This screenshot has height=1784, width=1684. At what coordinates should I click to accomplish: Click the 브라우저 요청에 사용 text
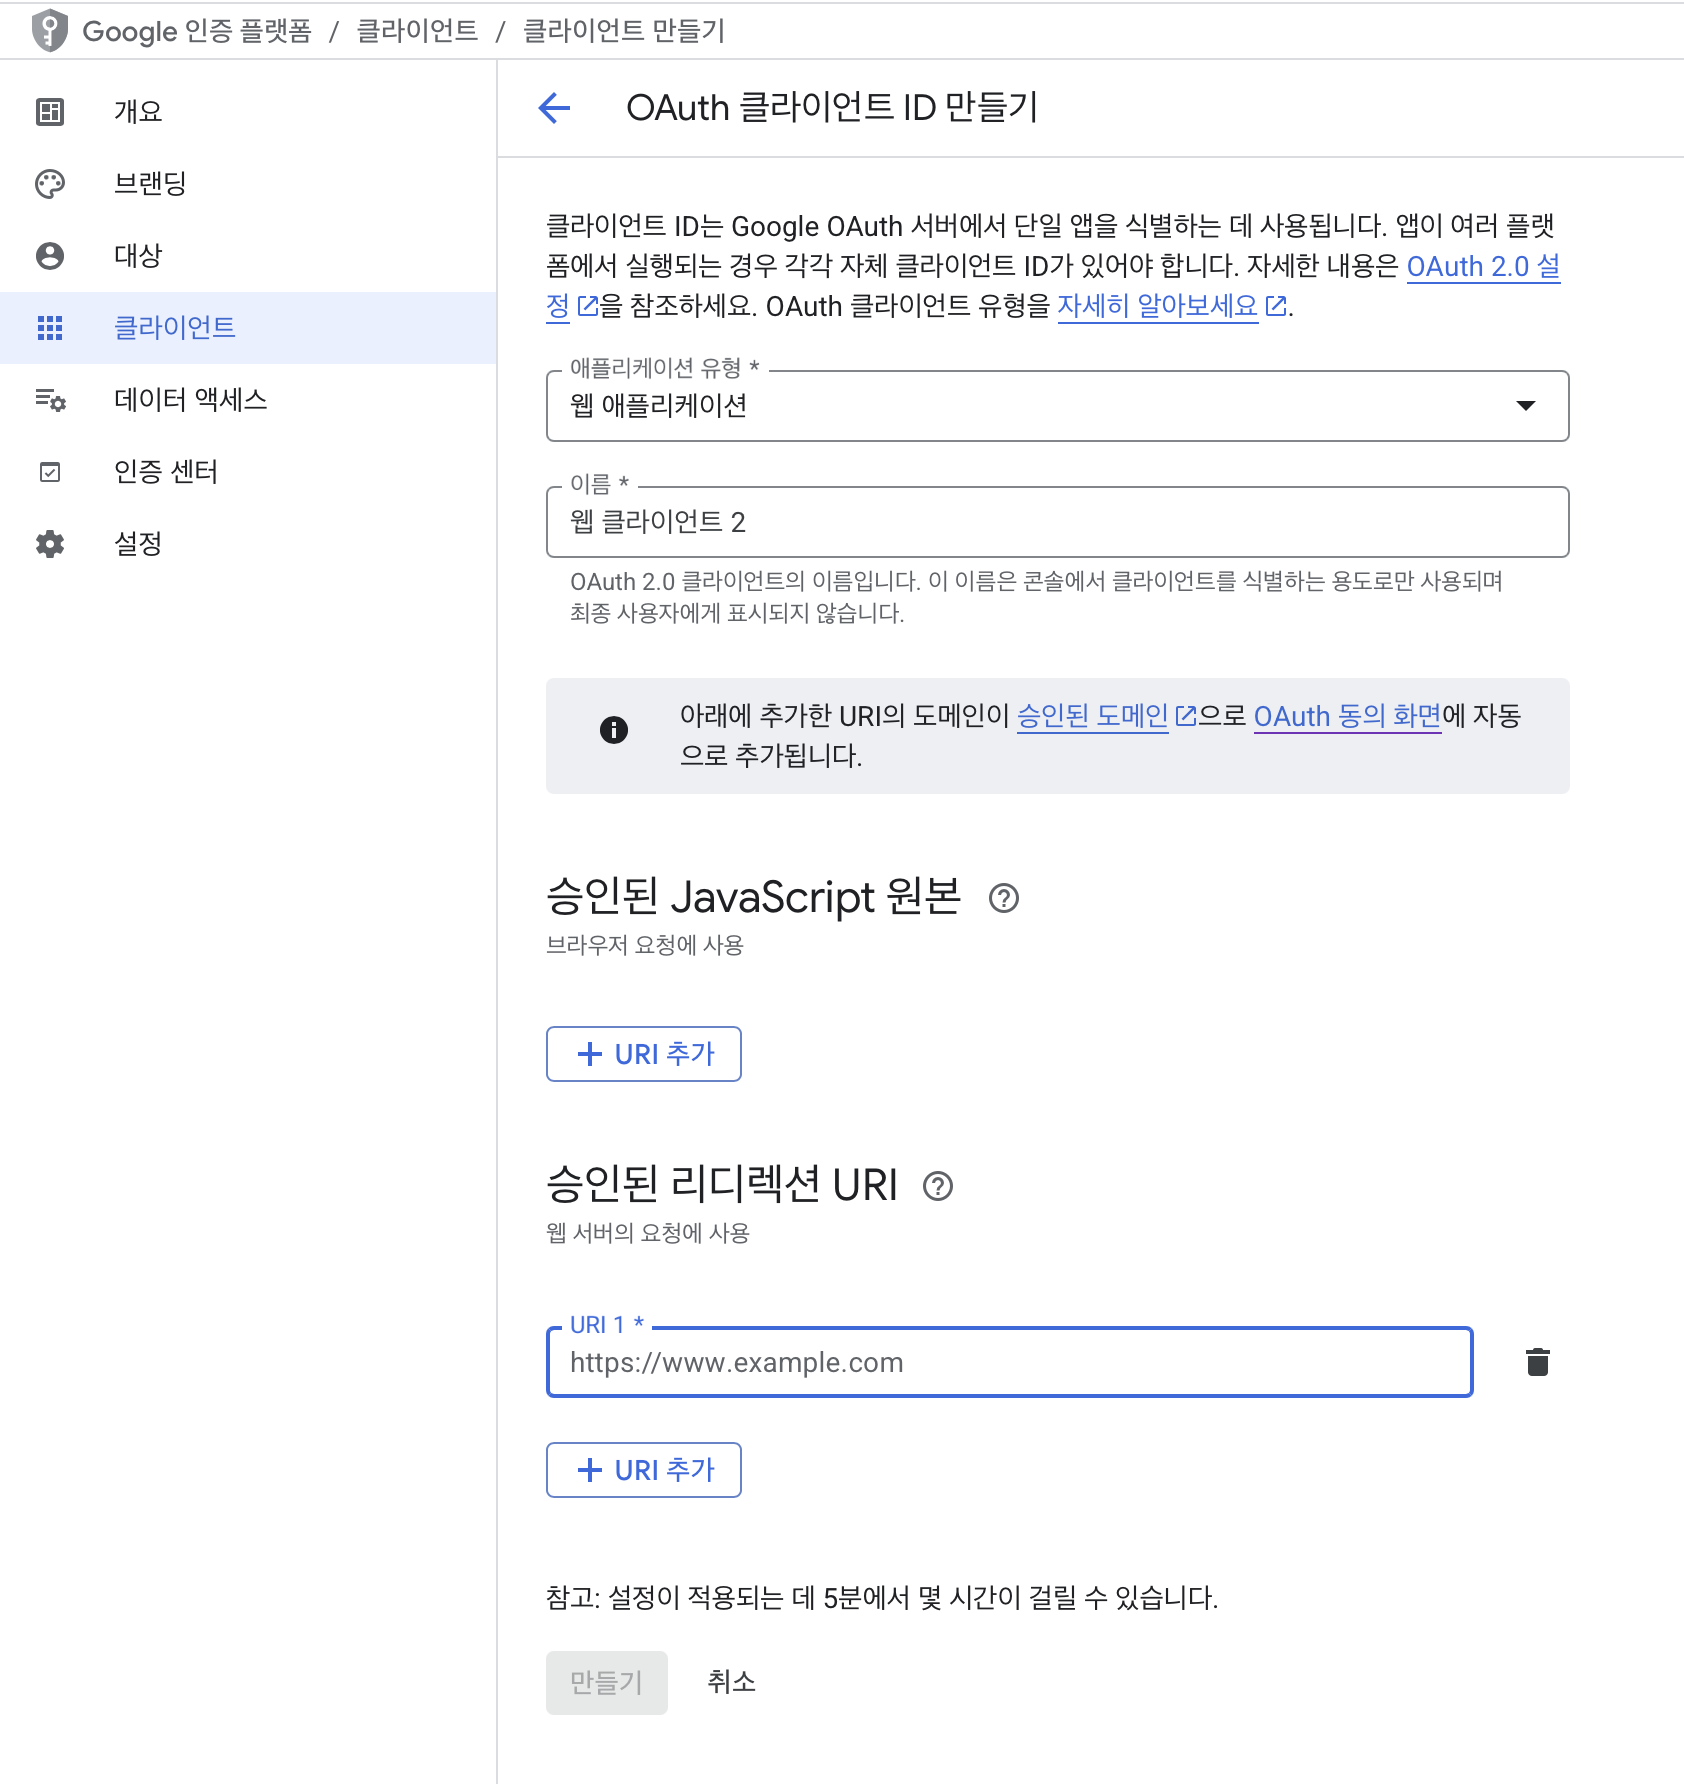(x=645, y=945)
